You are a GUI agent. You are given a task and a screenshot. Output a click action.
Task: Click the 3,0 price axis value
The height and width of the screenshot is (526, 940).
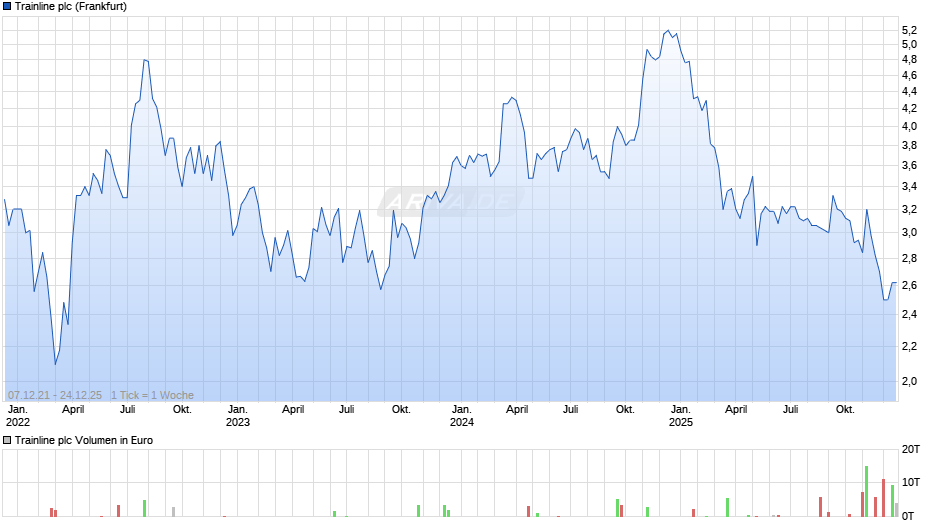pyautogui.click(x=909, y=233)
